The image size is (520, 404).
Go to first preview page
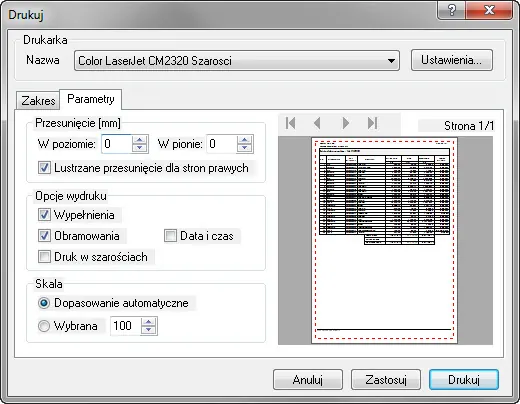[291, 123]
